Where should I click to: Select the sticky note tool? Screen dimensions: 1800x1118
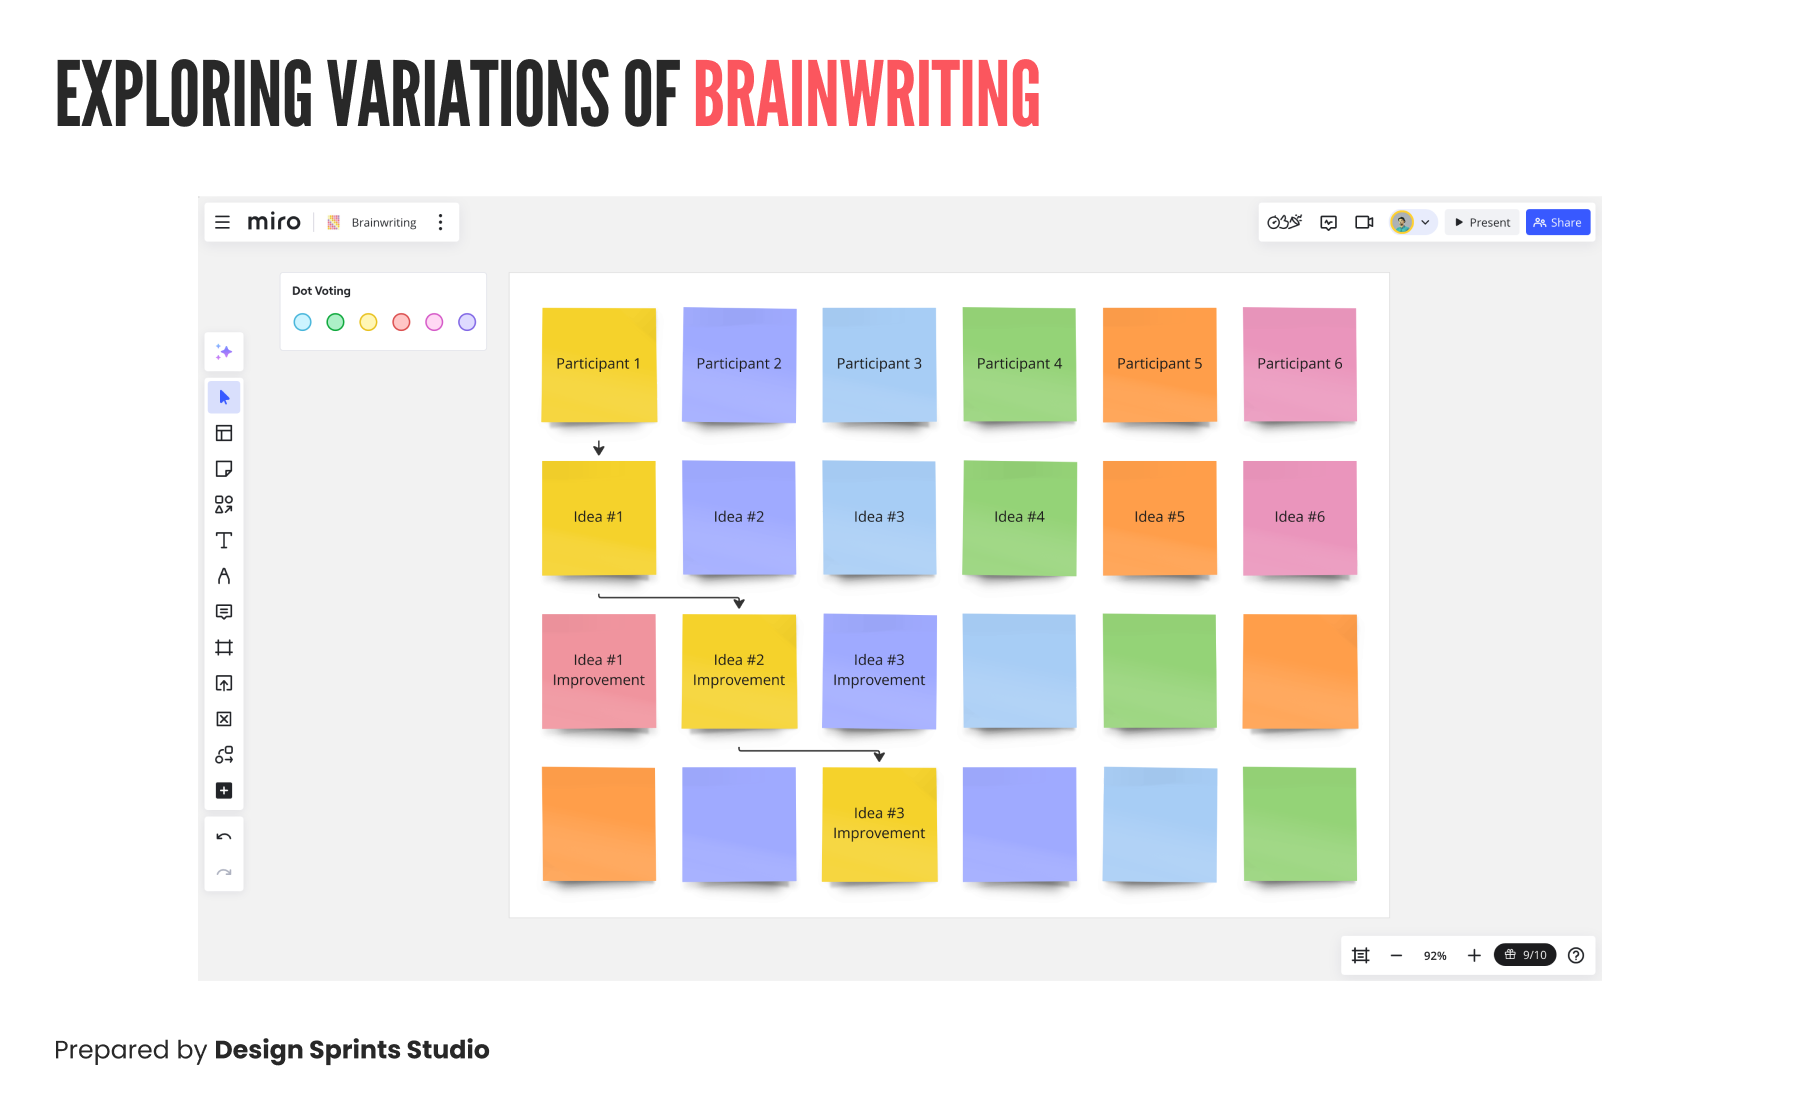pyautogui.click(x=224, y=469)
